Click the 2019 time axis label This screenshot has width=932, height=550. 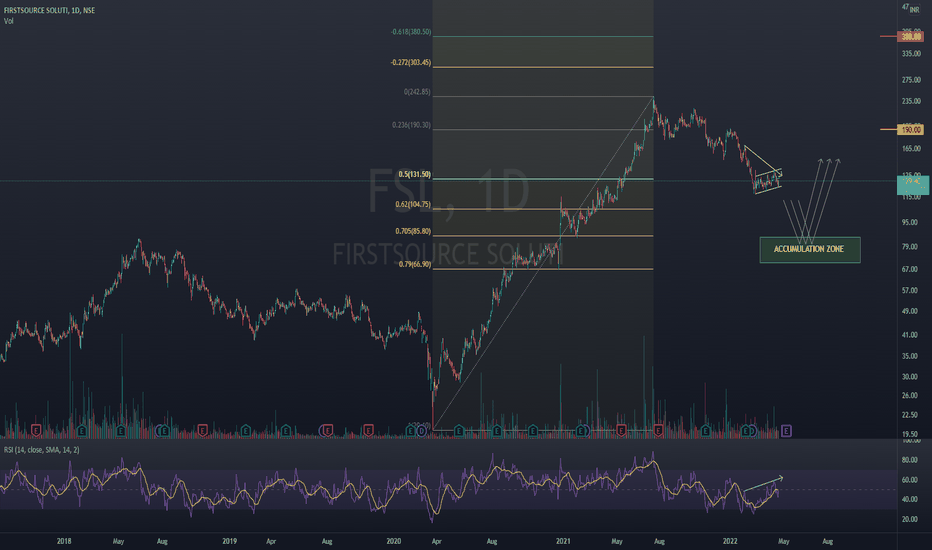pyautogui.click(x=229, y=541)
